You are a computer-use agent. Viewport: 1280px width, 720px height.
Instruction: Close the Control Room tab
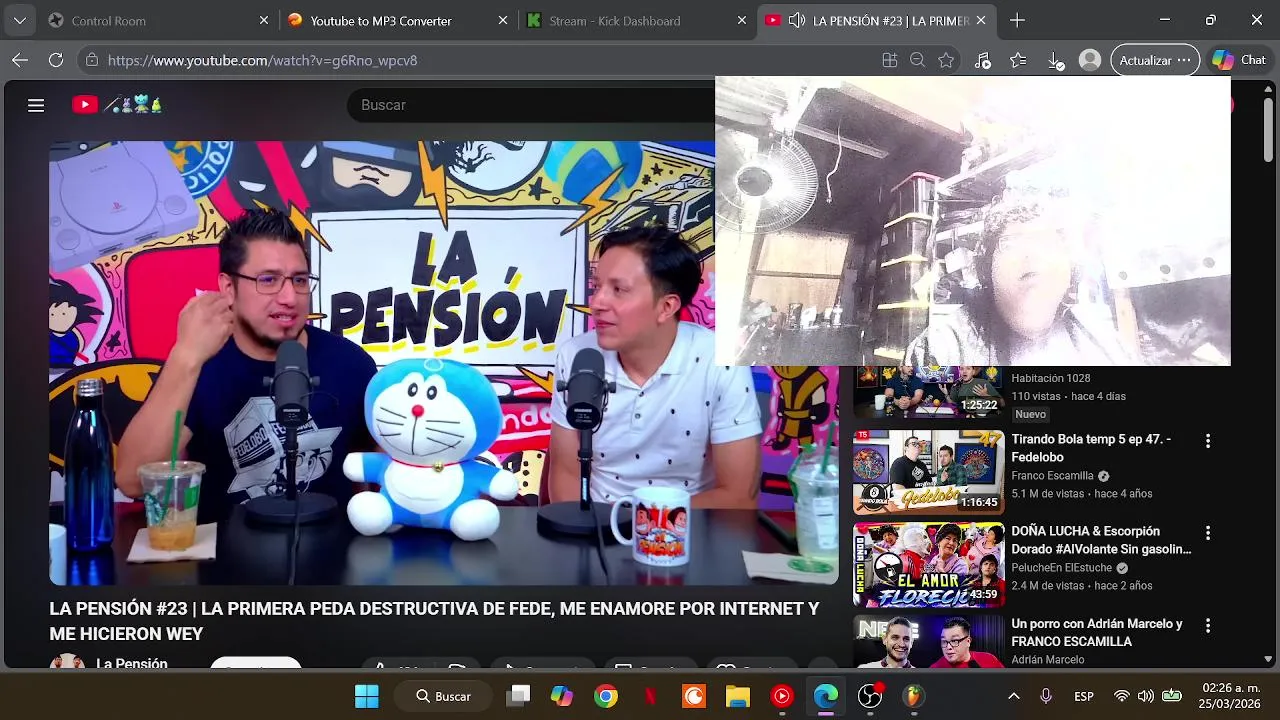264,20
